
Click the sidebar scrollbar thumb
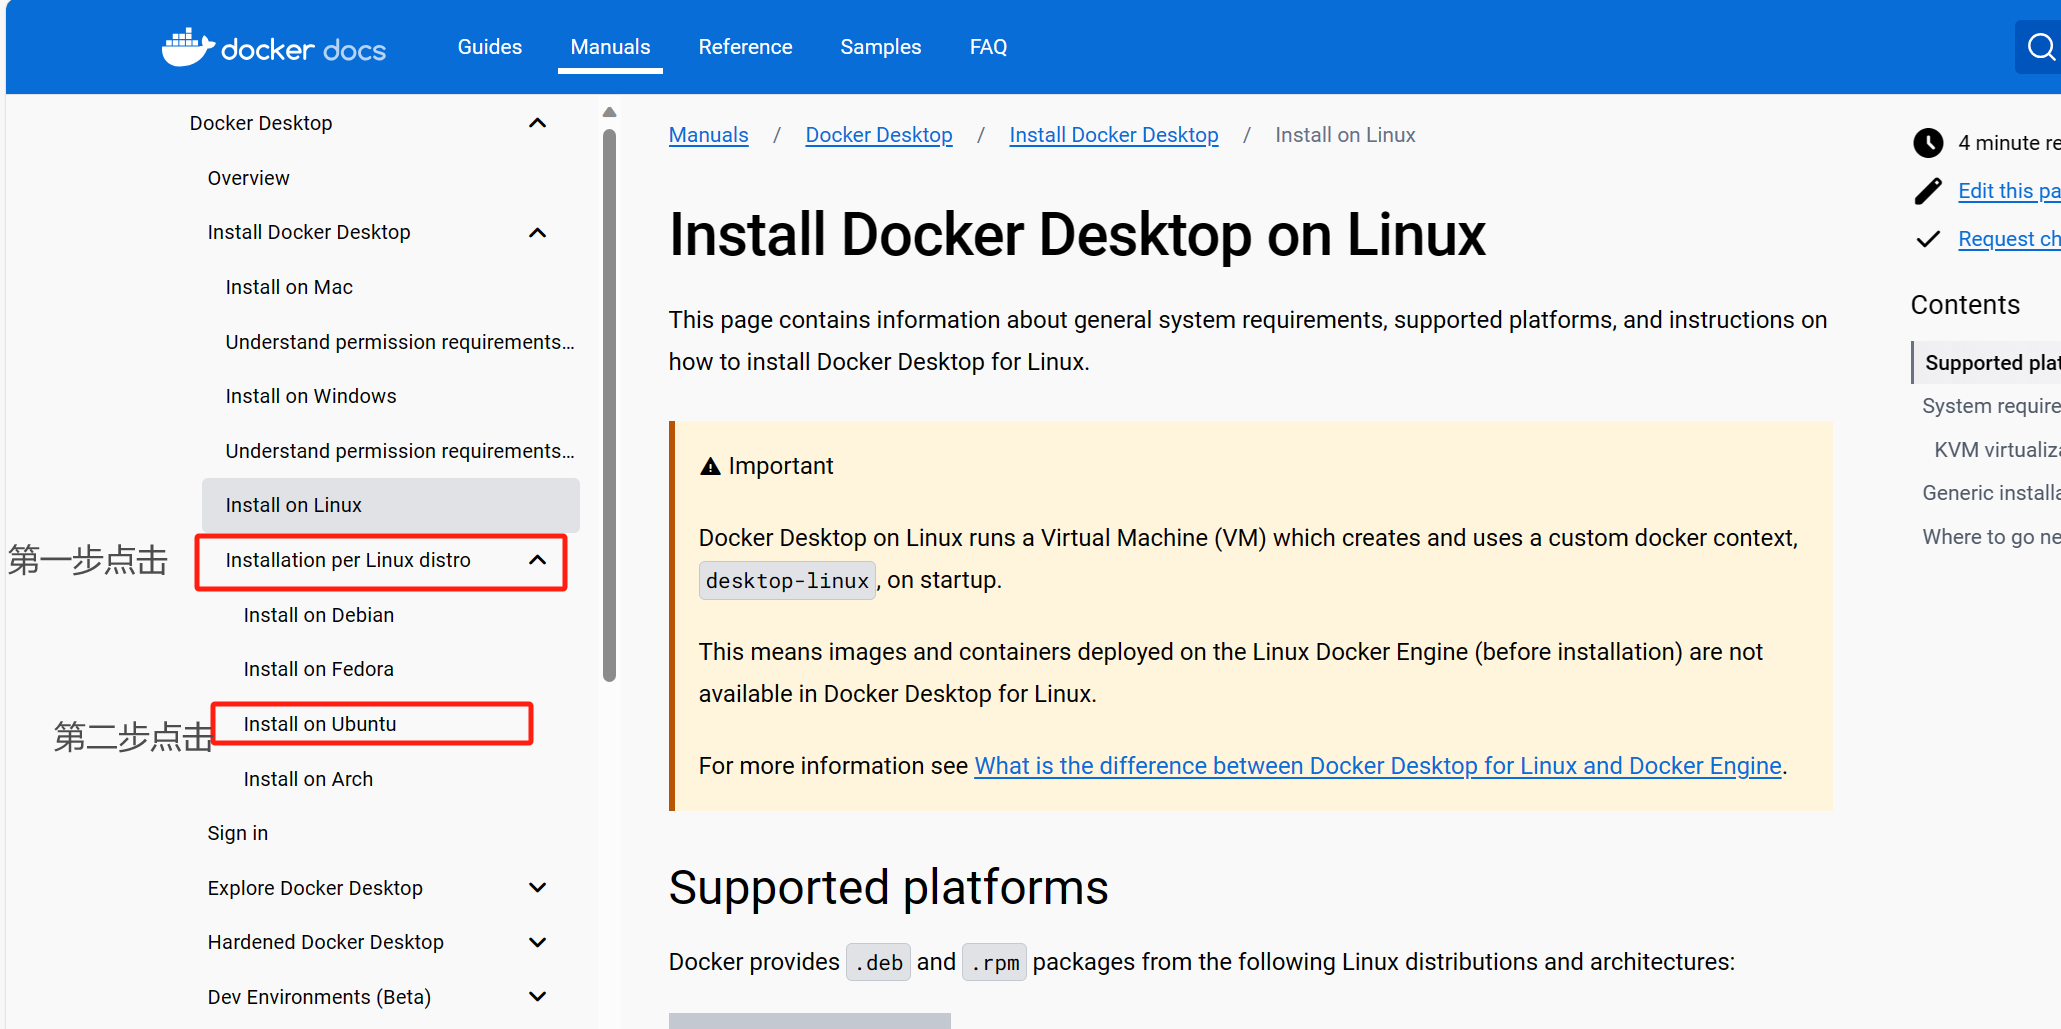click(610, 405)
